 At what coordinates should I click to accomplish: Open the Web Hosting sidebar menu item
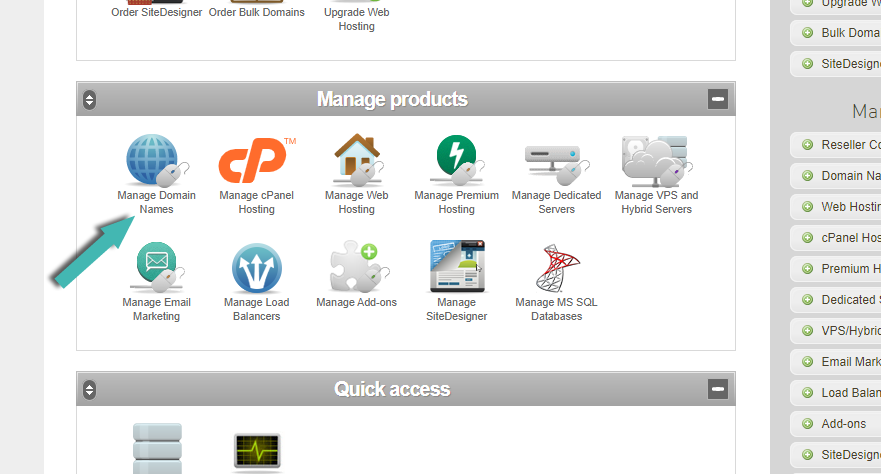click(x=835, y=207)
